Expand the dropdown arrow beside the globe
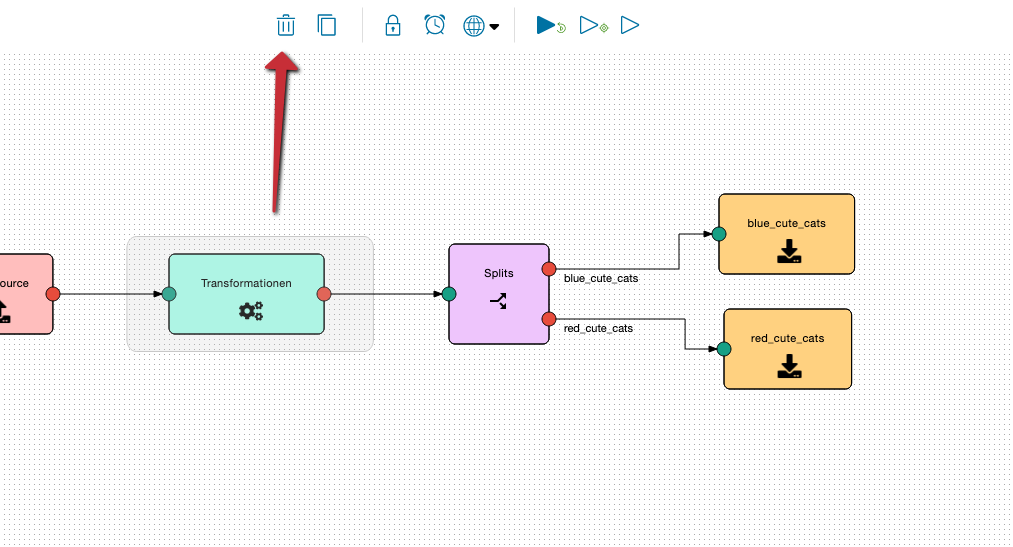The width and height of the screenshot is (1013, 547). [x=494, y=27]
